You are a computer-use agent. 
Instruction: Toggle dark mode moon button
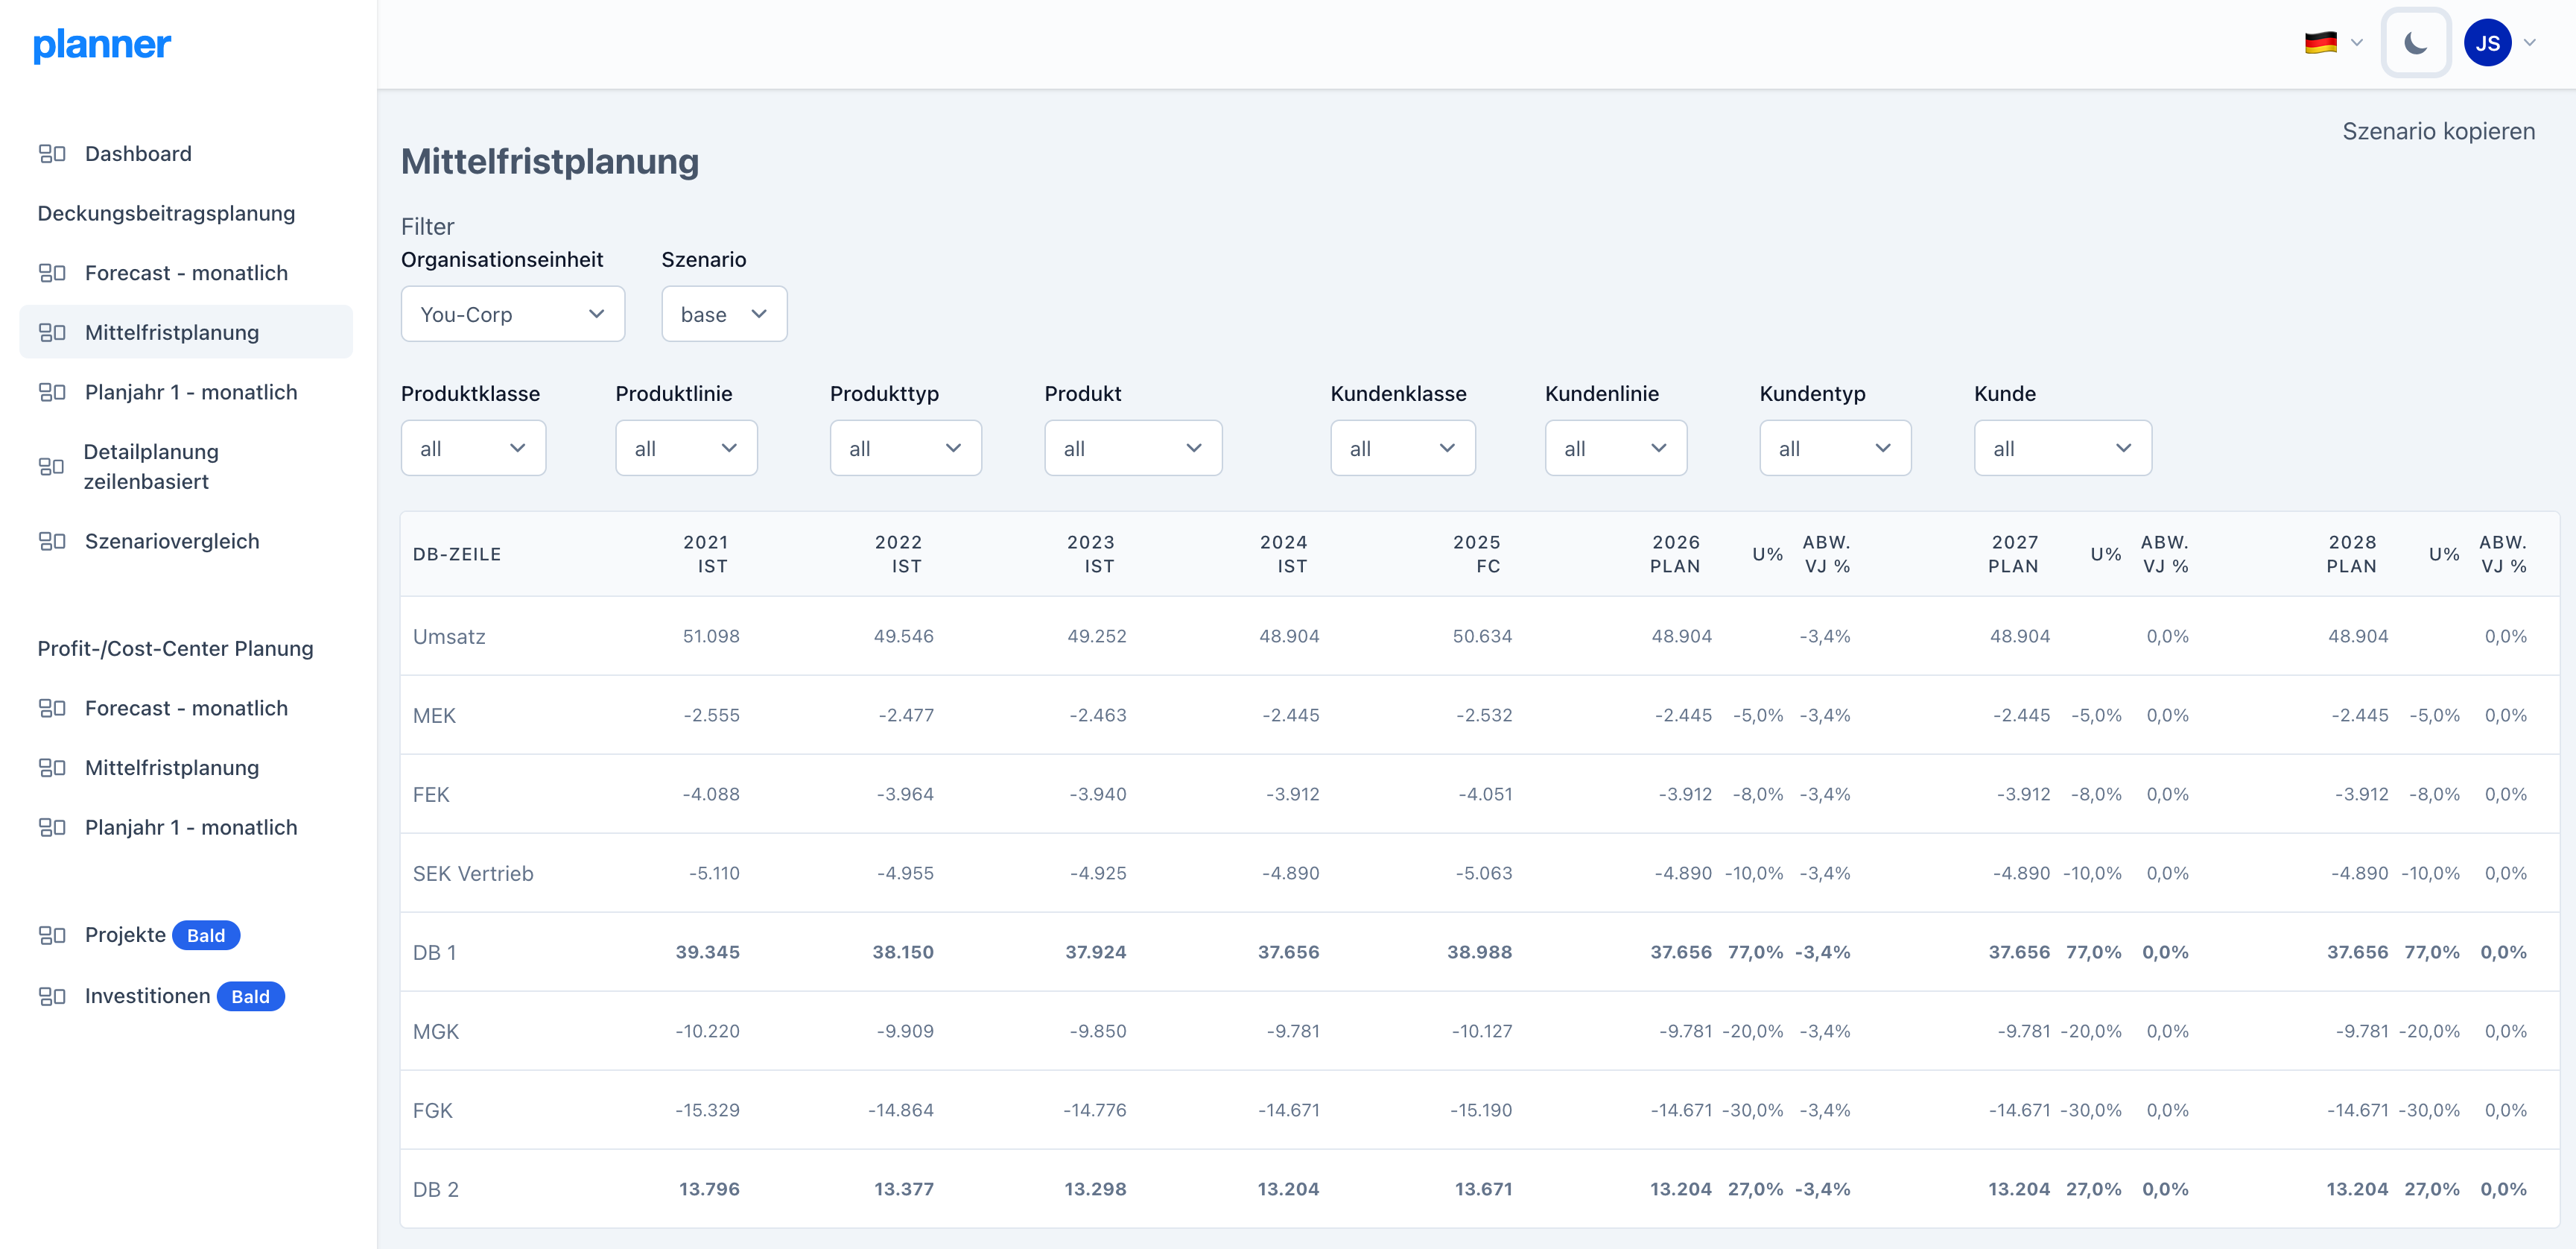(2415, 43)
